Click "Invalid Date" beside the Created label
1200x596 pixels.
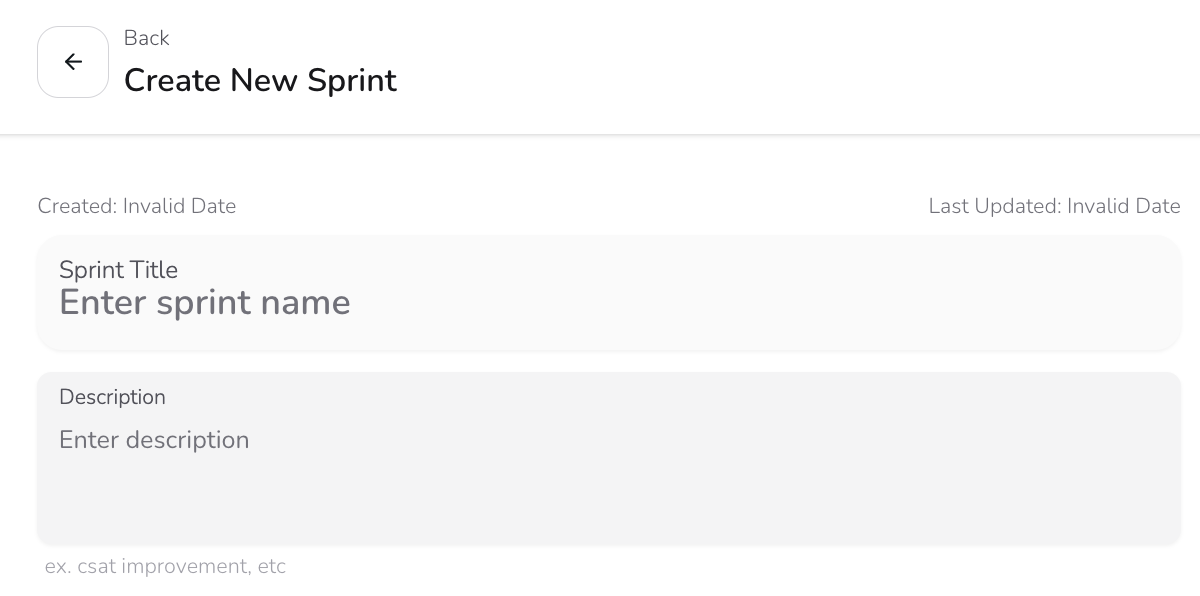point(179,206)
